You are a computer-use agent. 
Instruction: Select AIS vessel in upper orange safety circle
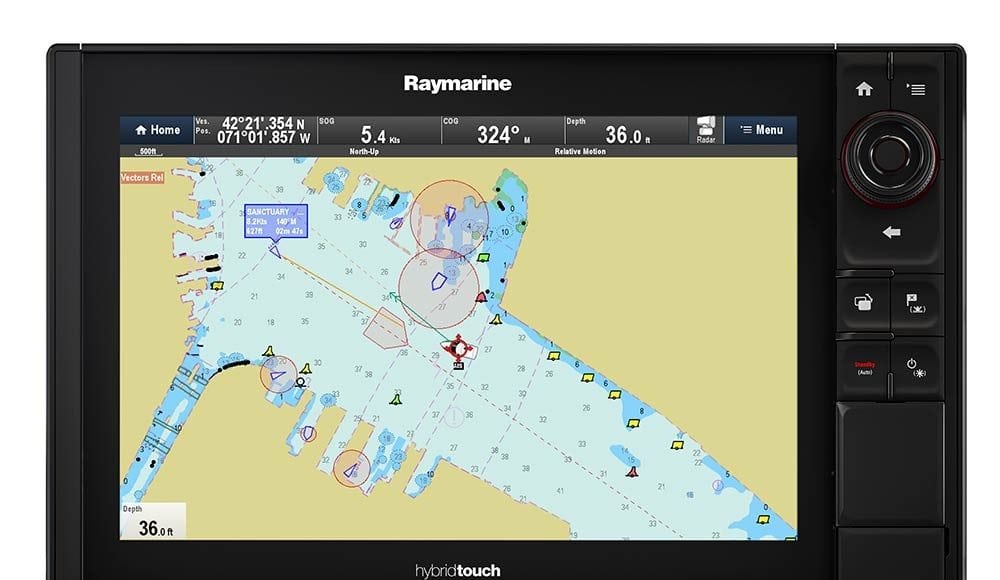[450, 215]
